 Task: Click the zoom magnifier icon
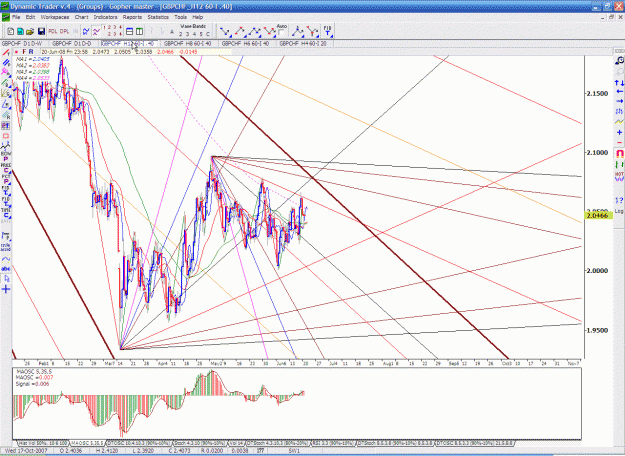coord(619,61)
